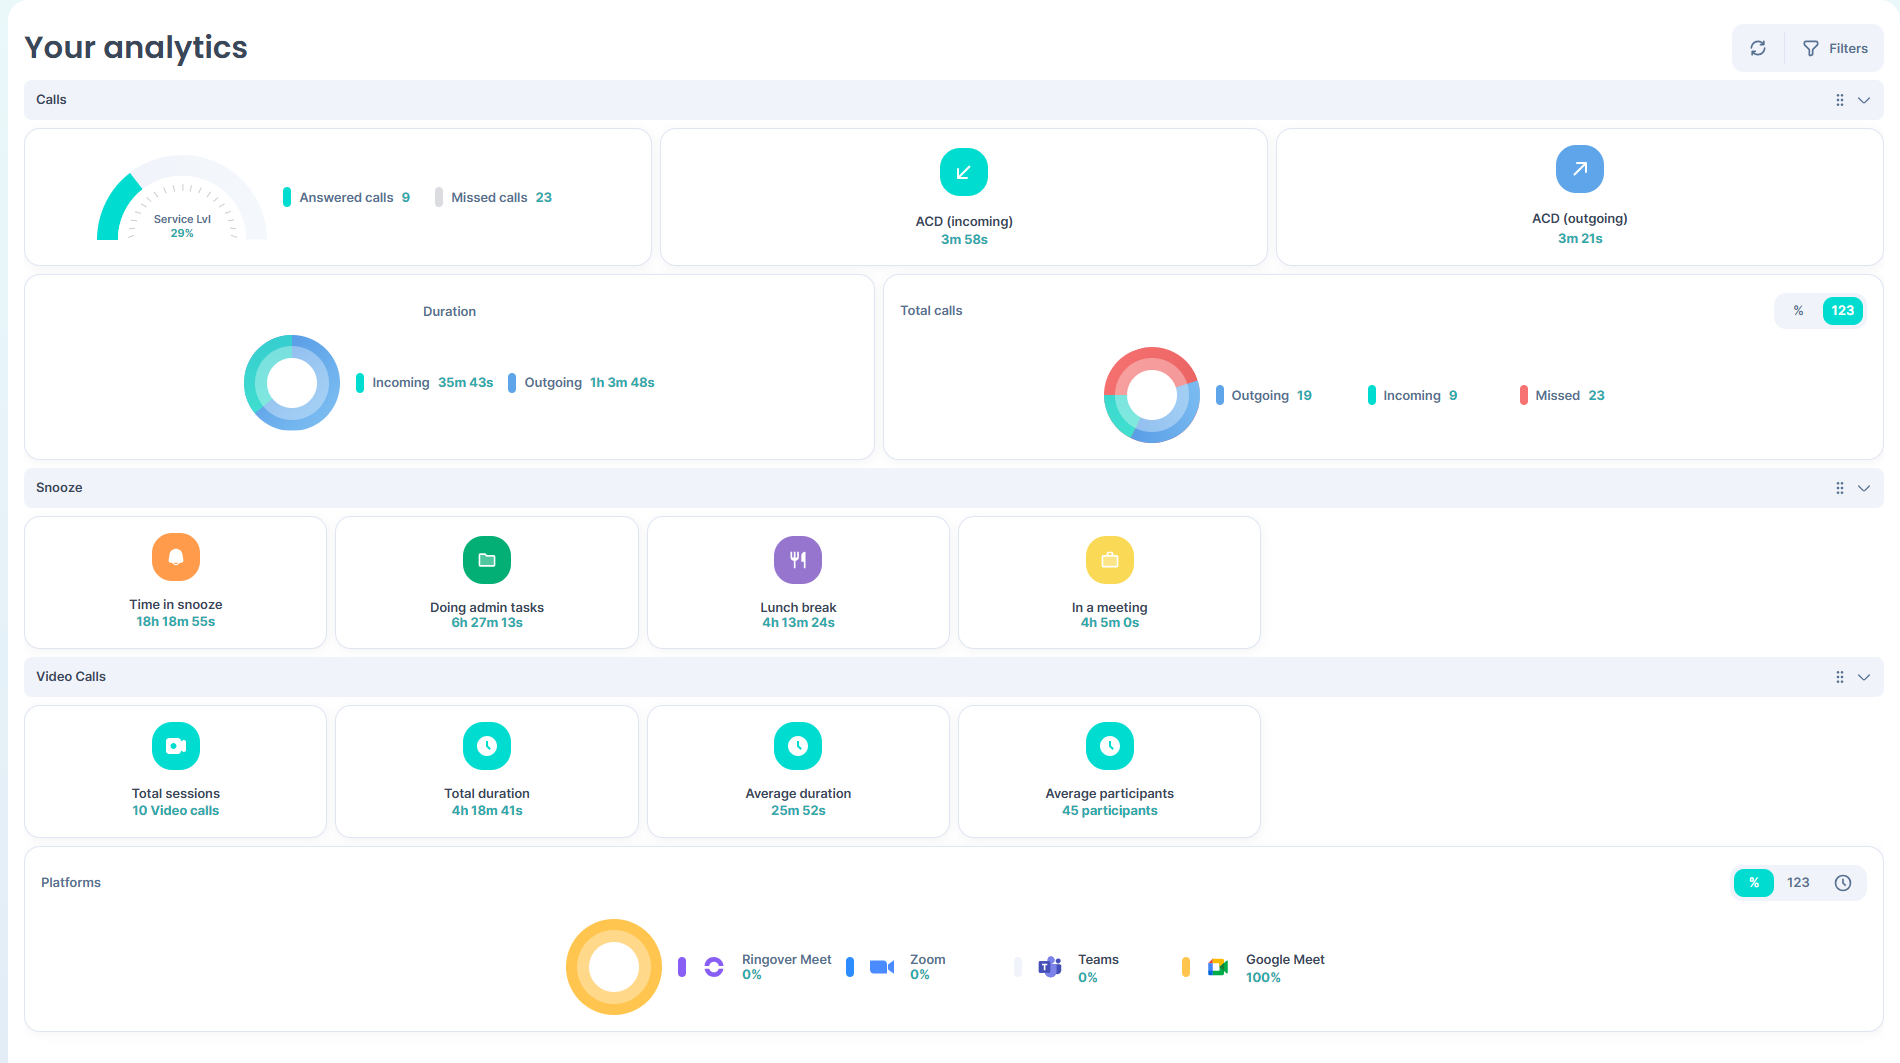Click the '25m 52s' average duration value

(798, 811)
